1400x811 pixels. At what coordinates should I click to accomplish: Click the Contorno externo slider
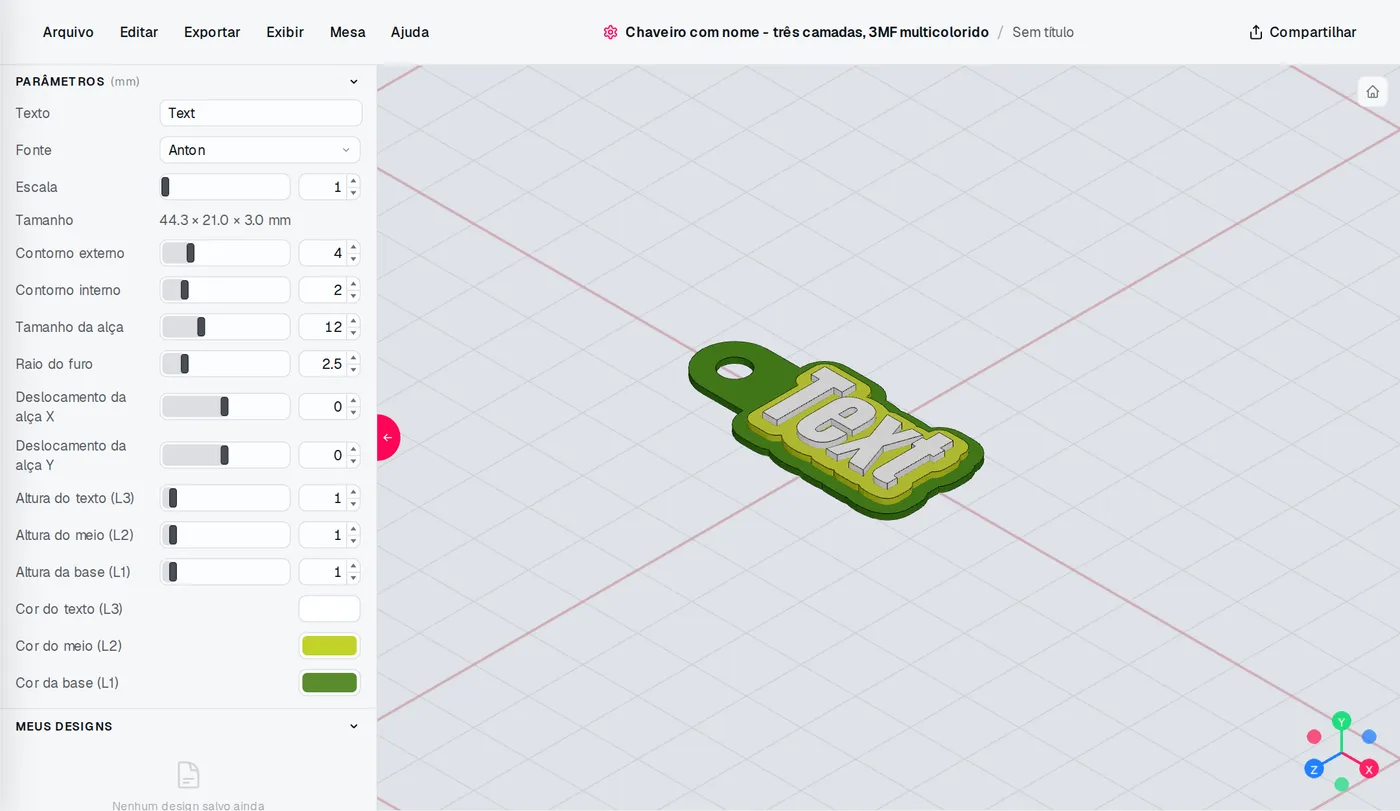225,253
